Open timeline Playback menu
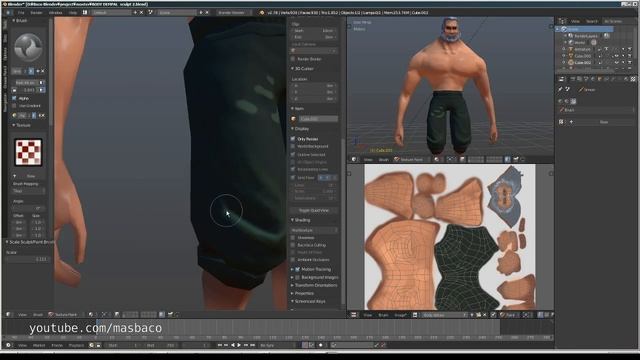Viewport: 640px width, 360px height. [x=76, y=345]
